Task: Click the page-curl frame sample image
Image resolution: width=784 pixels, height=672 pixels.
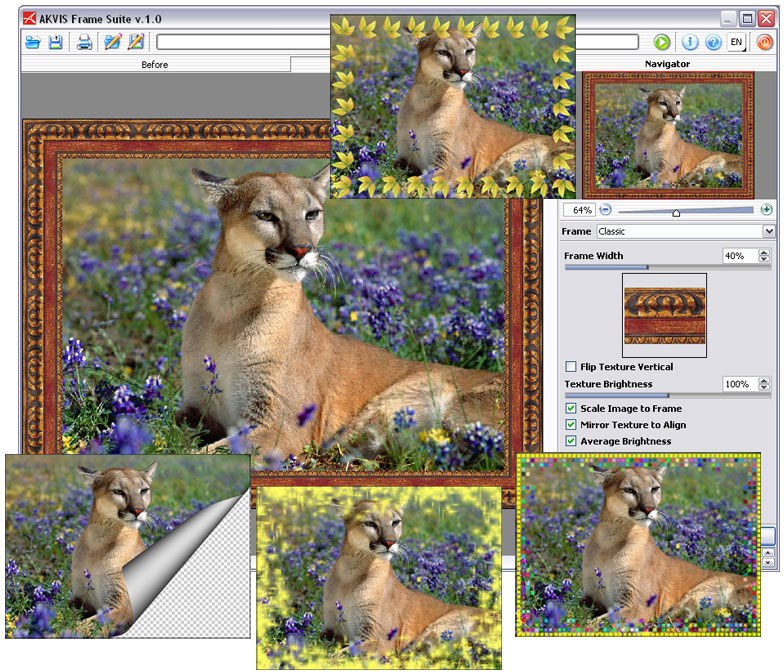Action: [x=128, y=546]
